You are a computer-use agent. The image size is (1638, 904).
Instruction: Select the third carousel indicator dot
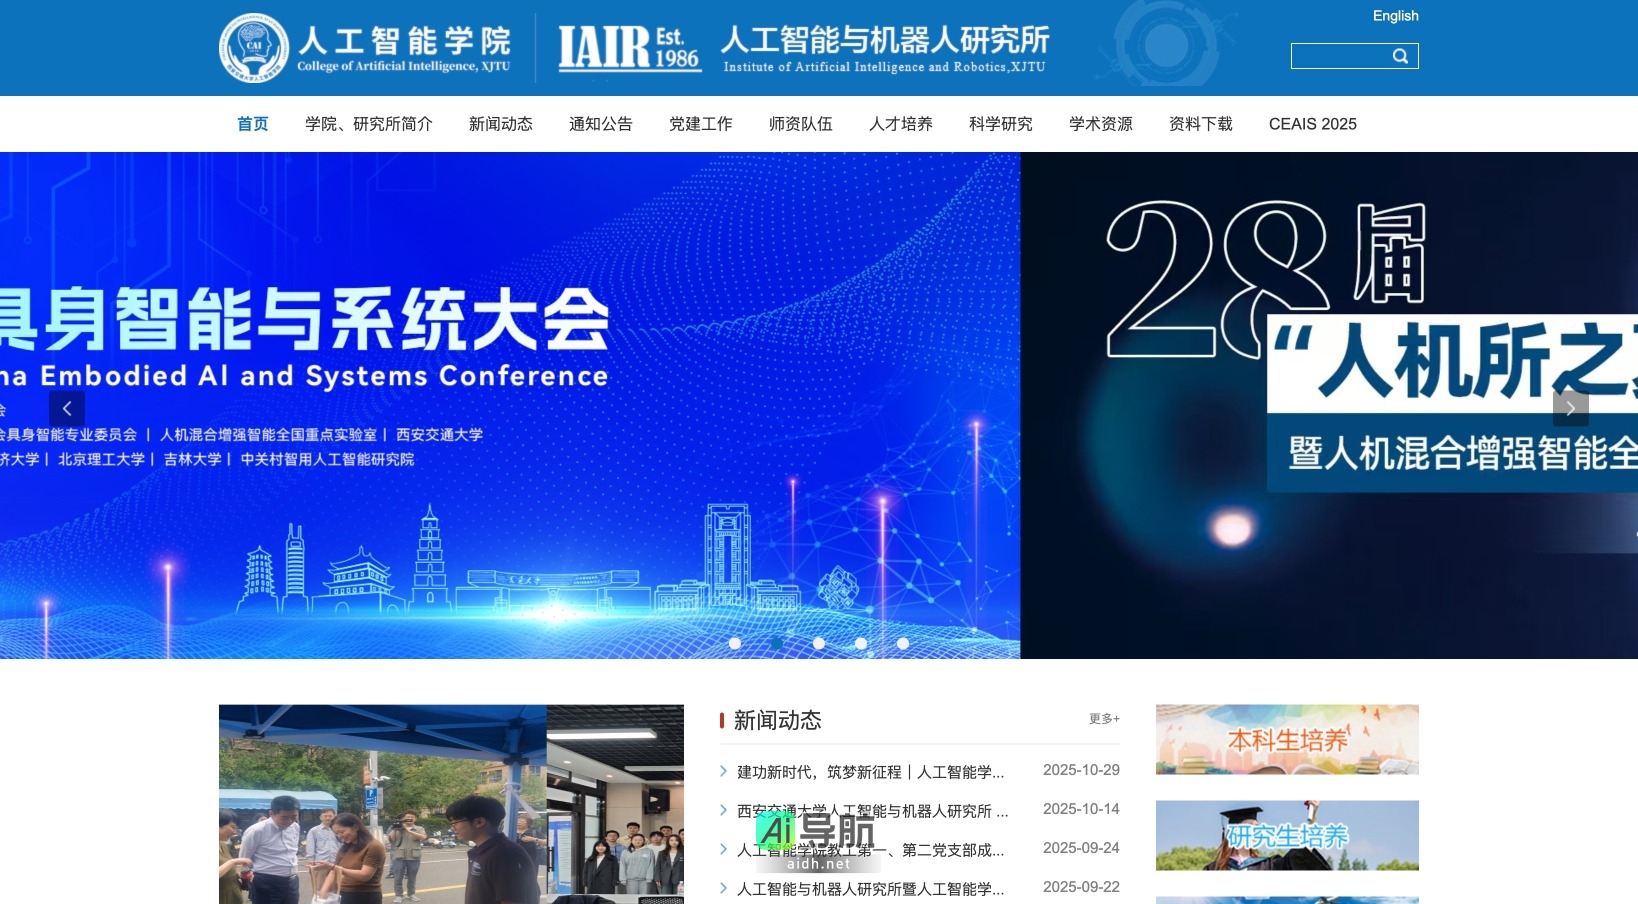[x=819, y=643]
